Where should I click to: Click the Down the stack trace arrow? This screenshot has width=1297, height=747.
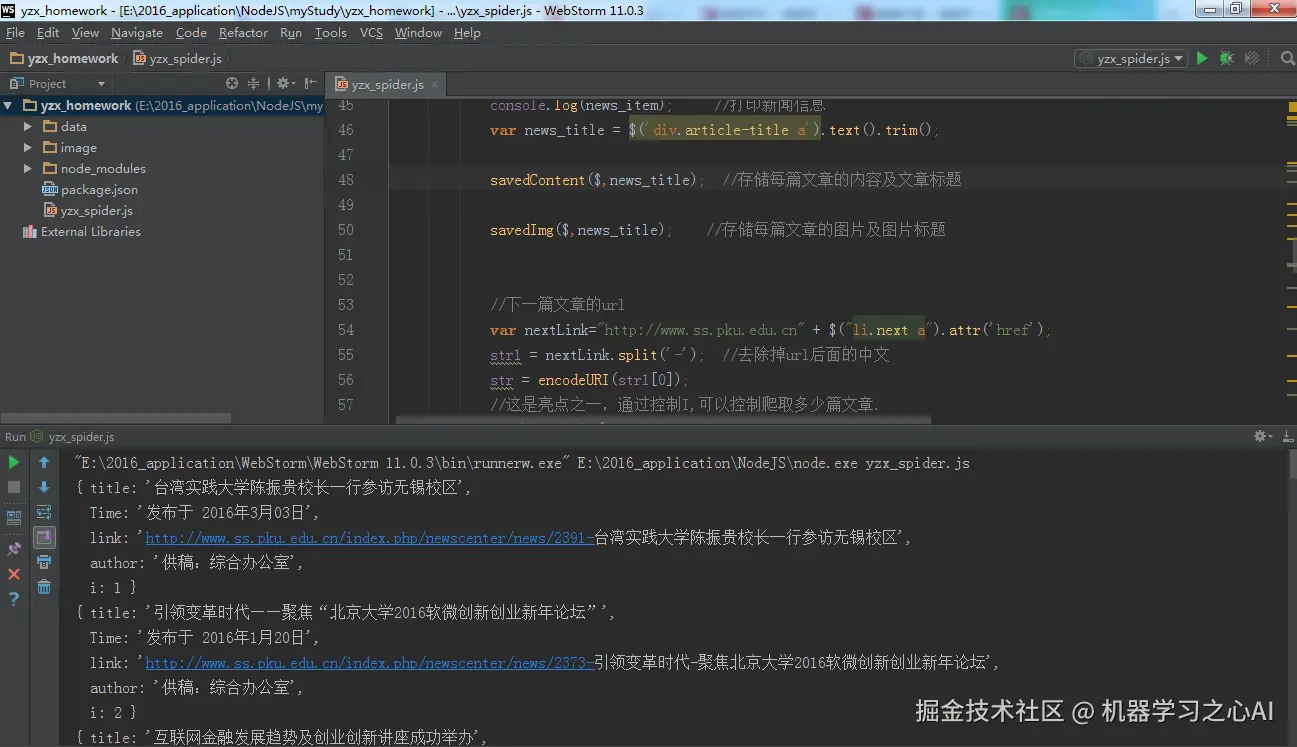coord(44,487)
